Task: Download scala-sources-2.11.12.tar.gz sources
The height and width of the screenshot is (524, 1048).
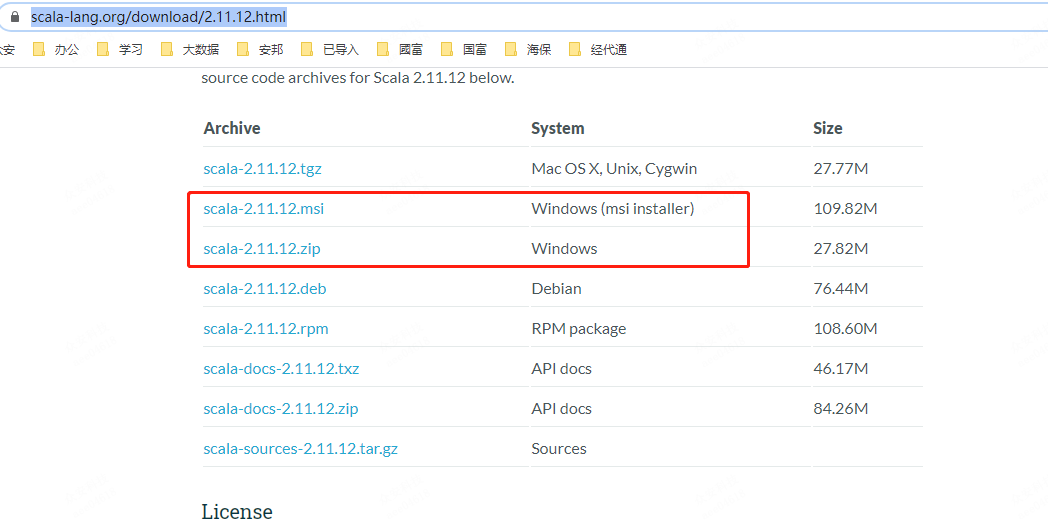Action: coord(301,448)
